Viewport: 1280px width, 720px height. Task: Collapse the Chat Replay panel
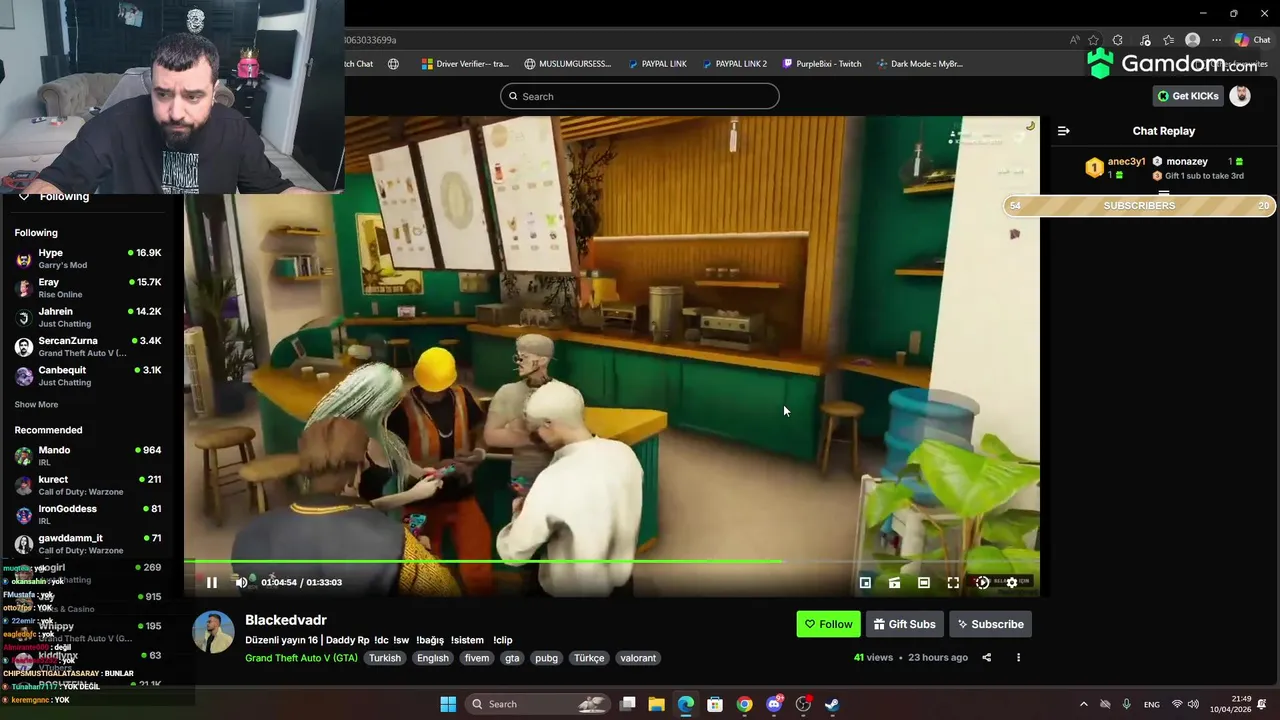tap(1063, 131)
